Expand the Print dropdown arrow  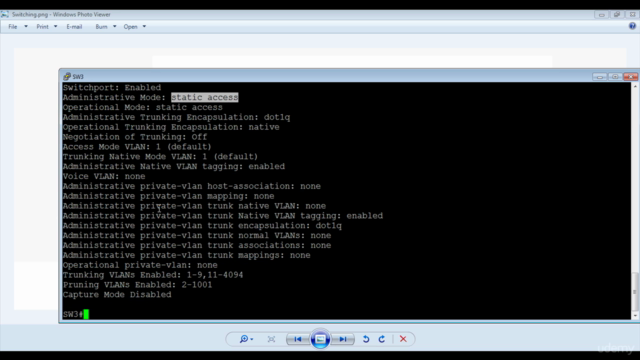[56, 27]
